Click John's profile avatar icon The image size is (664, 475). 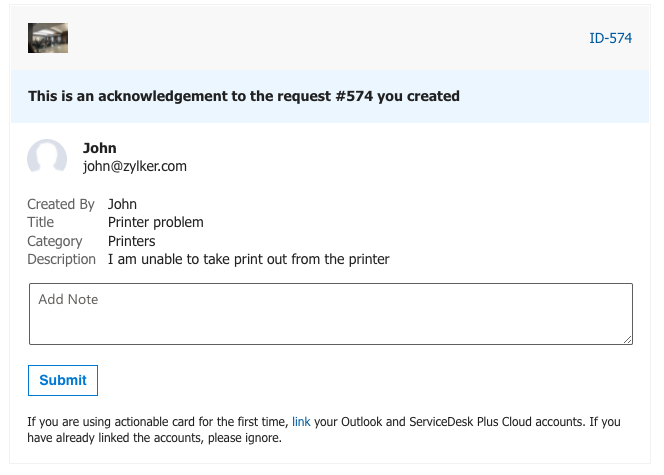(x=47, y=157)
